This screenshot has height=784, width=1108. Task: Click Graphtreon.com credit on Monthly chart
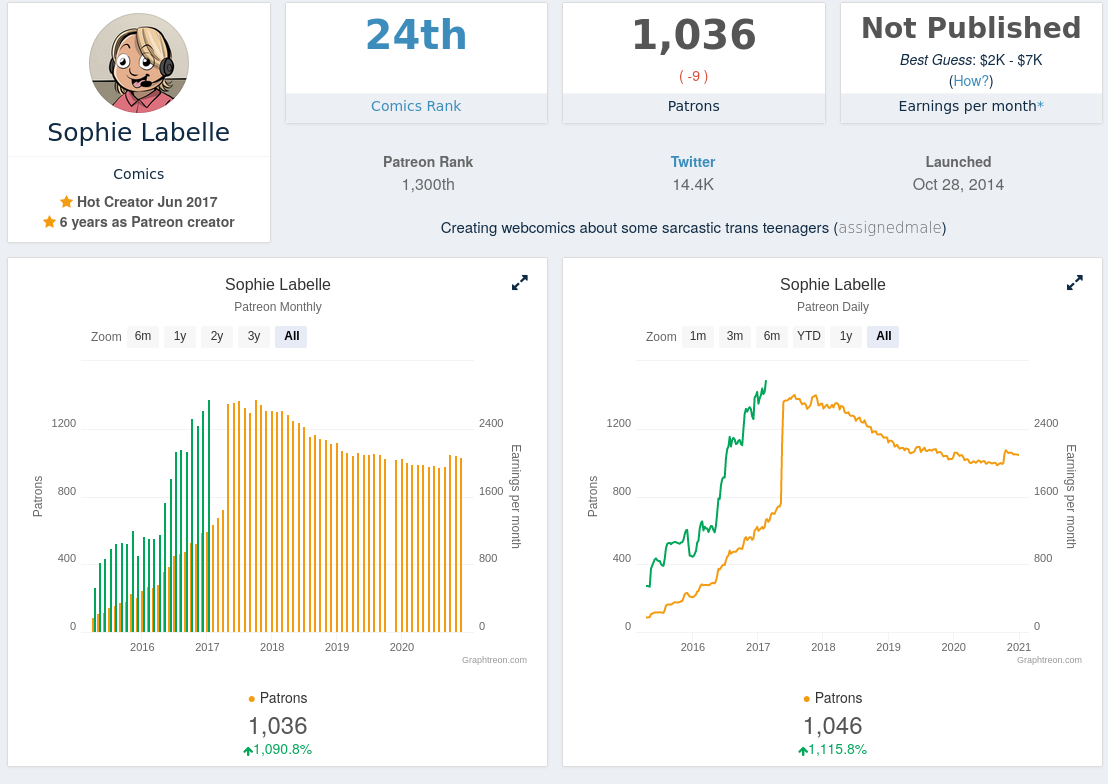coord(494,660)
